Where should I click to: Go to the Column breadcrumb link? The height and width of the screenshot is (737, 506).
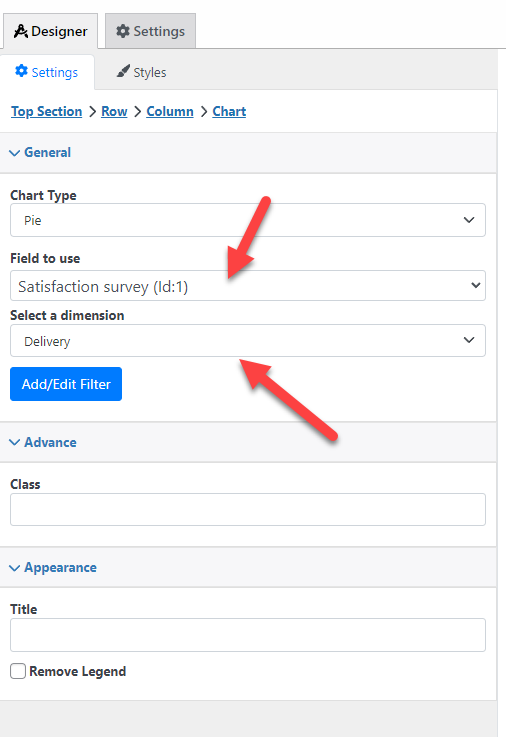170,111
